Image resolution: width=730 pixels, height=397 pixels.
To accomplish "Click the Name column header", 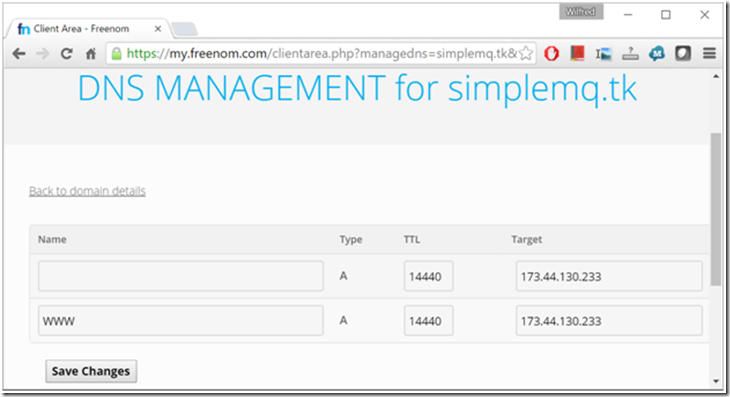I will pos(52,239).
